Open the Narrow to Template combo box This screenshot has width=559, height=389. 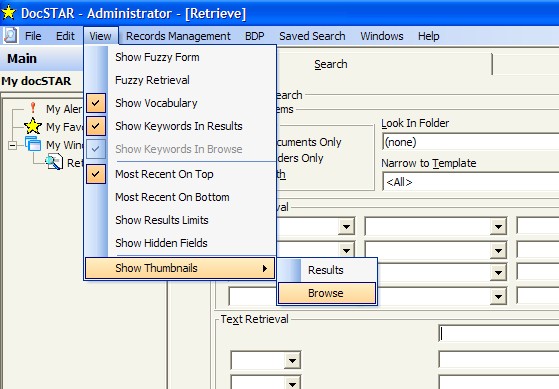pyautogui.click(x=471, y=182)
